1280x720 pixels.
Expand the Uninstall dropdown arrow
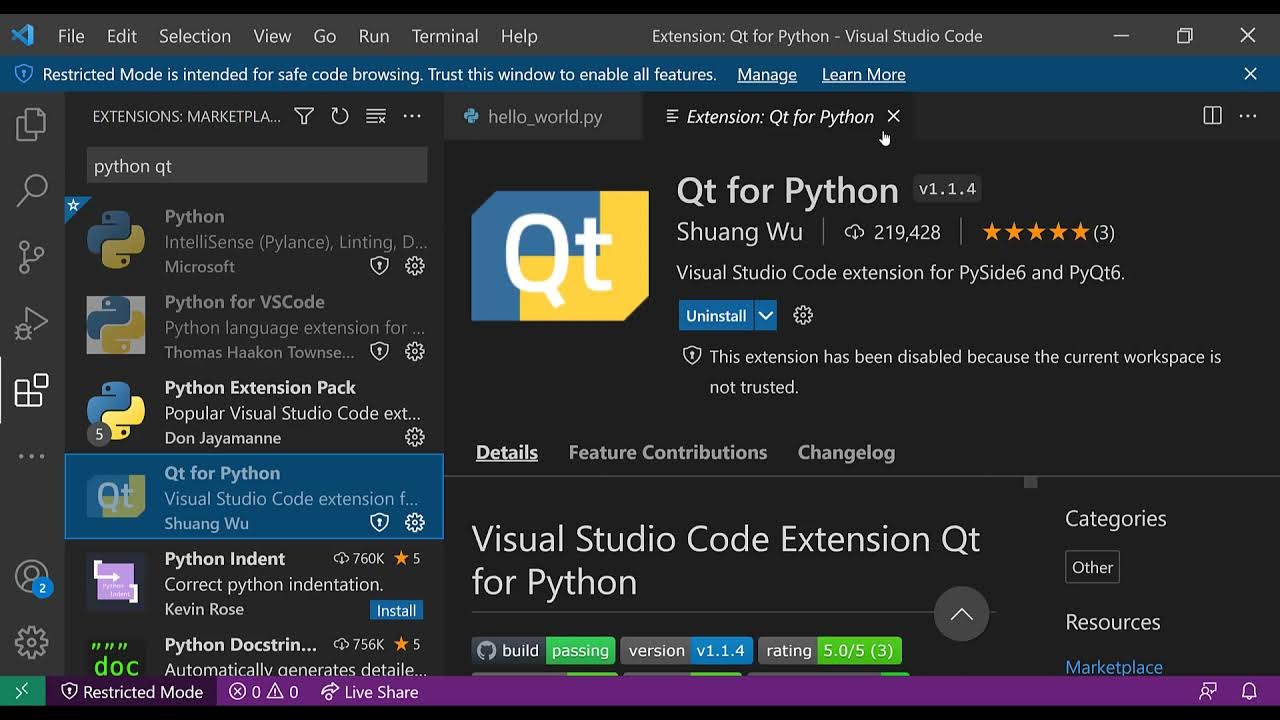pos(765,315)
